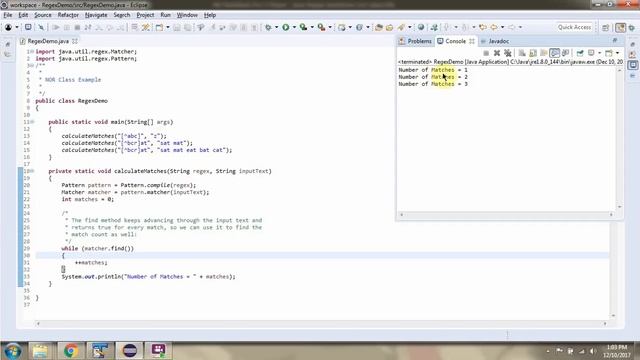Open the Run button dropdown arrow
Viewport: 640px width, 360px height.
(x=294, y=27)
